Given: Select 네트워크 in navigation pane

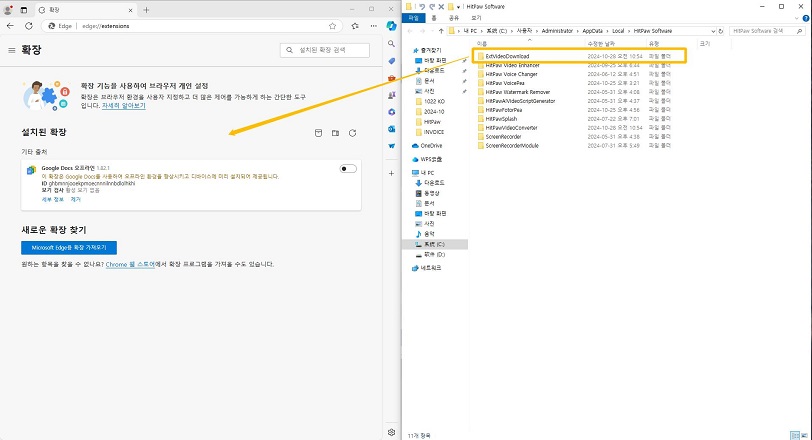Looking at the screenshot, I should pyautogui.click(x=427, y=268).
